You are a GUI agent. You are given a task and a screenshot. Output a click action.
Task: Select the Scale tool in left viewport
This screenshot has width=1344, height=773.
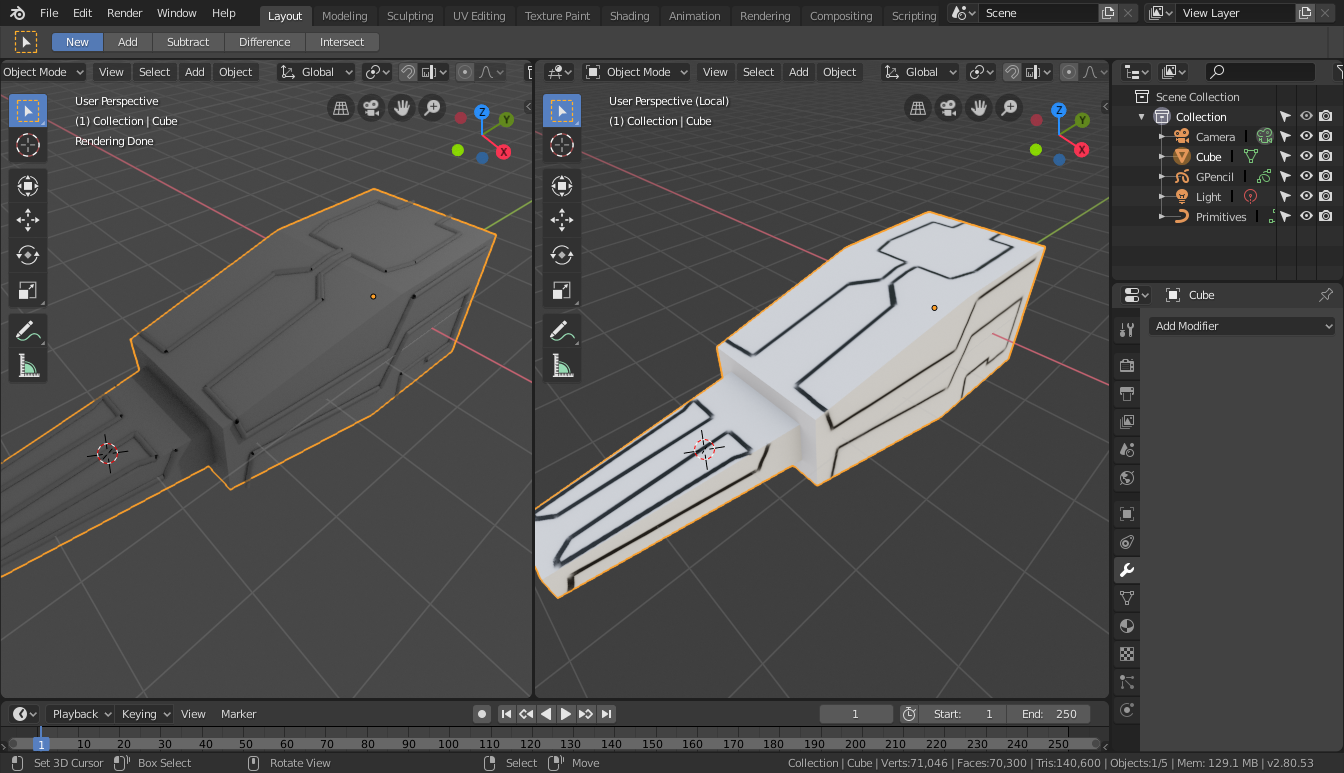point(28,291)
